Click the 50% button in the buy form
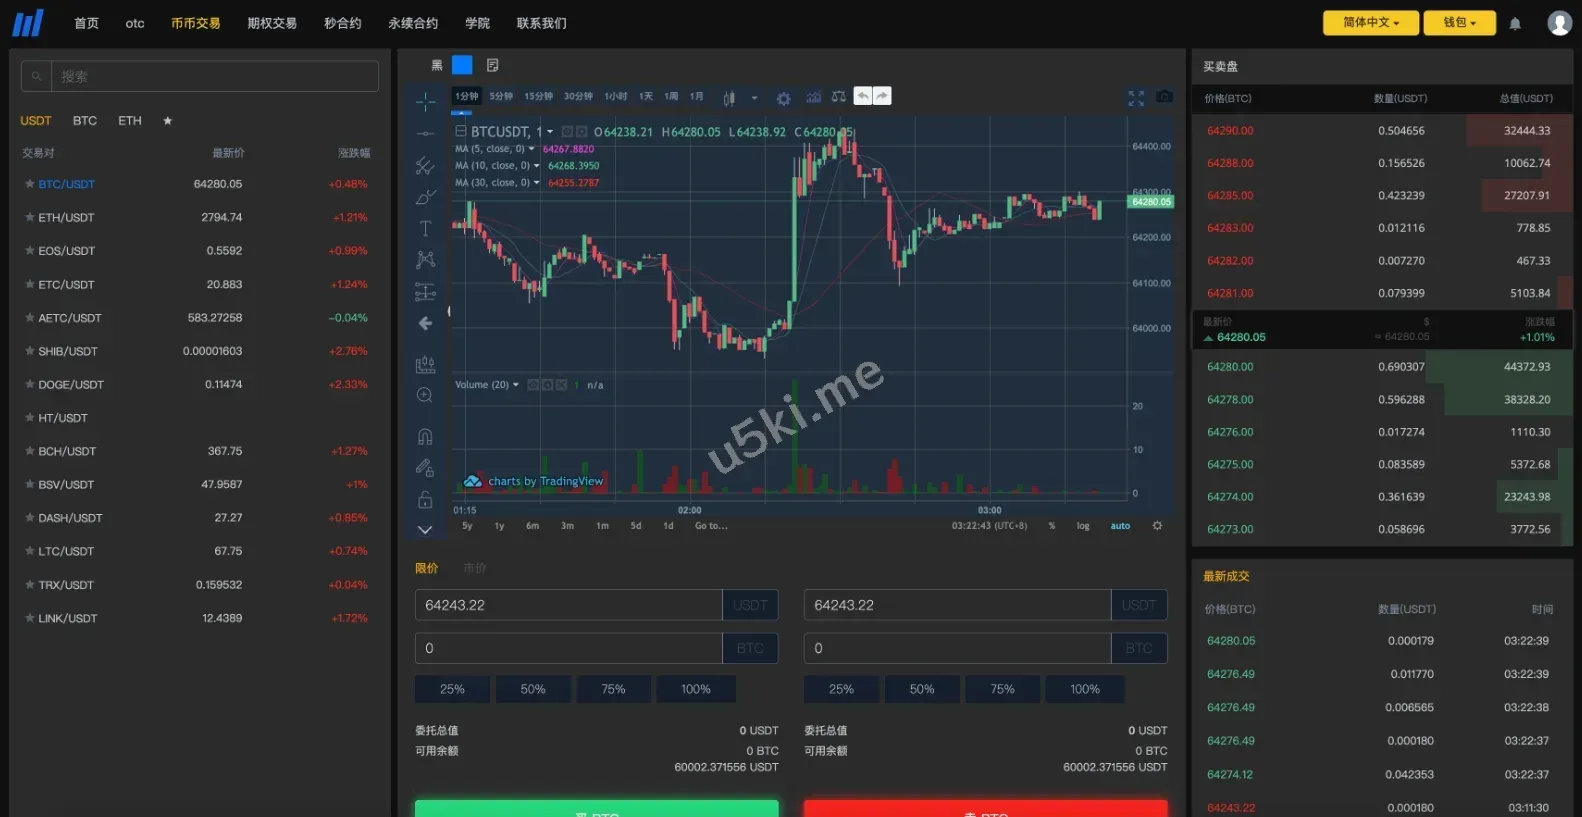1582x817 pixels. pos(533,689)
